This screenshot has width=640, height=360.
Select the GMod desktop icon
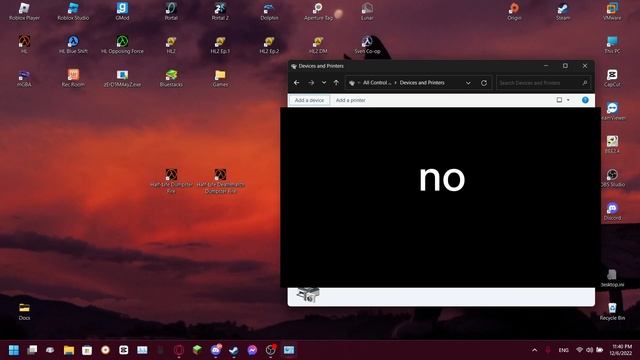tap(122, 11)
